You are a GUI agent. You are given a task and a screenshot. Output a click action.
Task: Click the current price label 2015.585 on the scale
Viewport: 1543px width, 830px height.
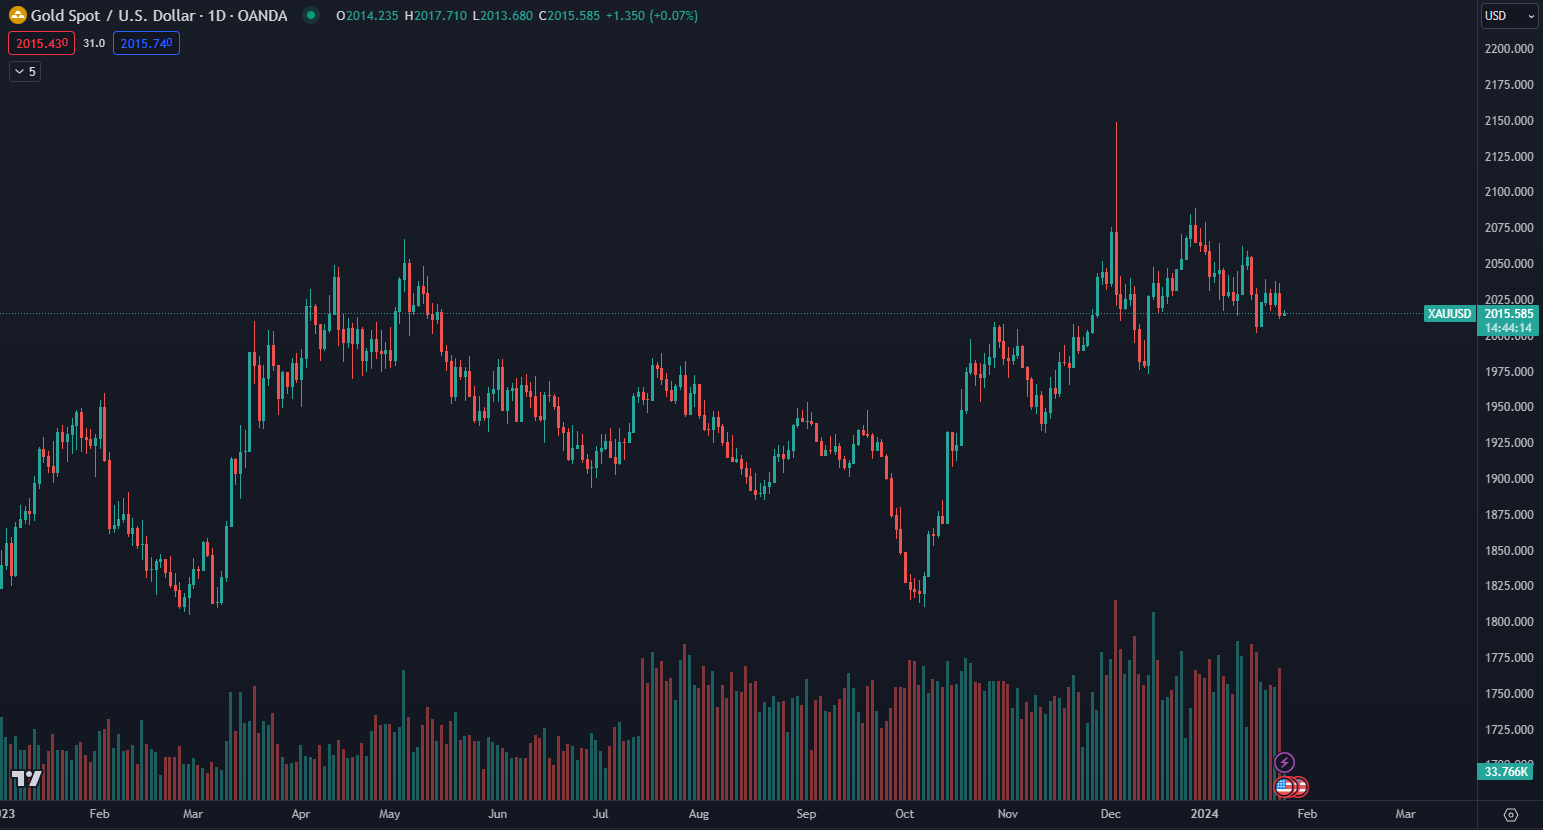[1509, 314]
